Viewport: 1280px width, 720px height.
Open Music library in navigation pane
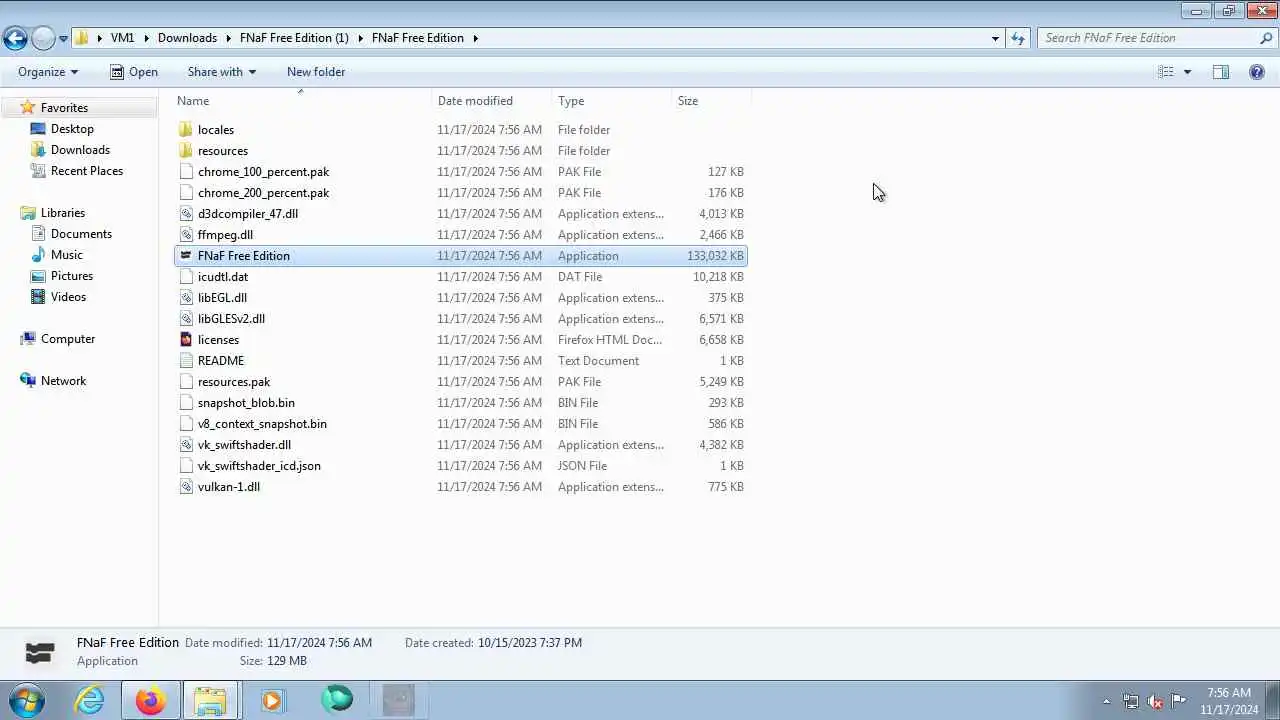[67, 255]
